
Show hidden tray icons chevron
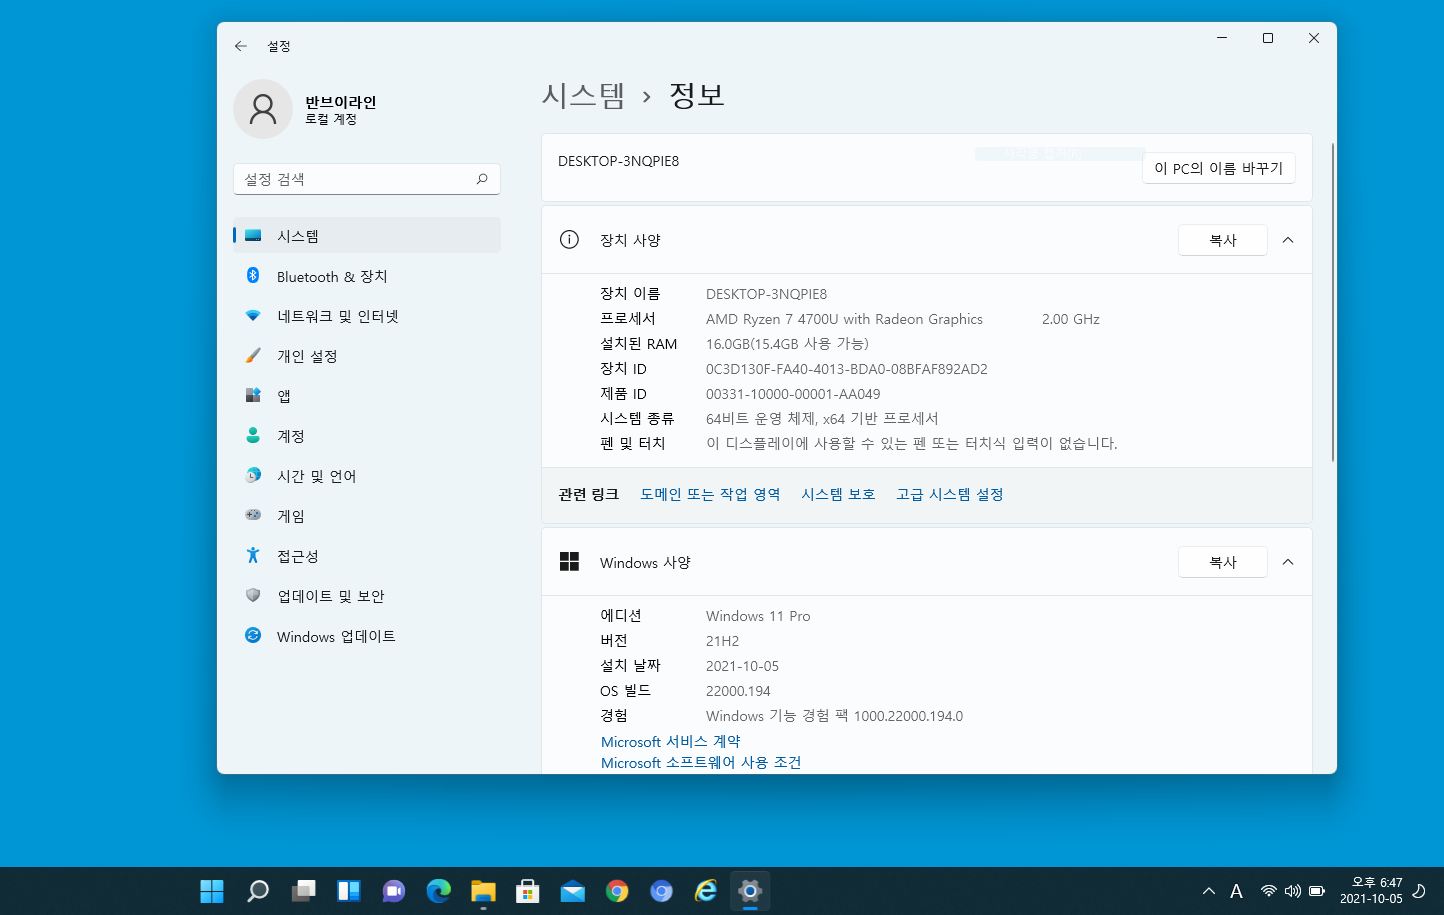pyautogui.click(x=1209, y=891)
